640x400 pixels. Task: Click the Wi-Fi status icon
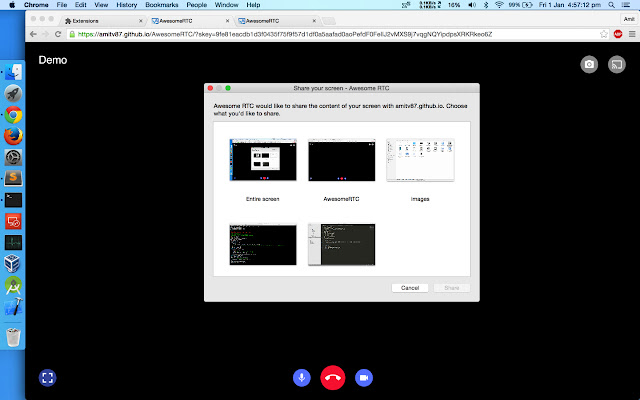pos(499,5)
